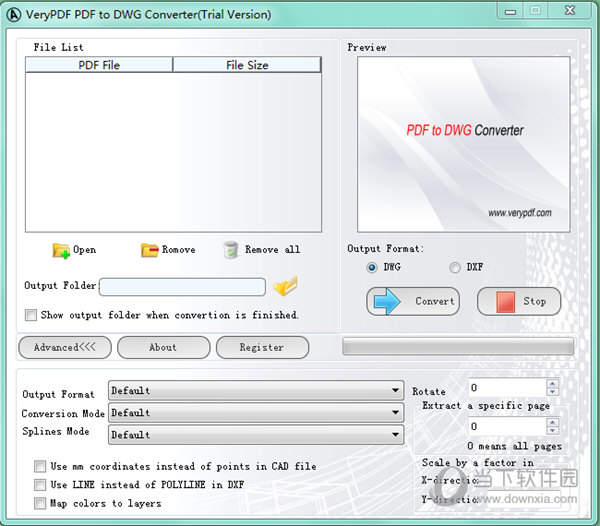Click the conversion progress bar
600x526 pixels.
[x=458, y=346]
